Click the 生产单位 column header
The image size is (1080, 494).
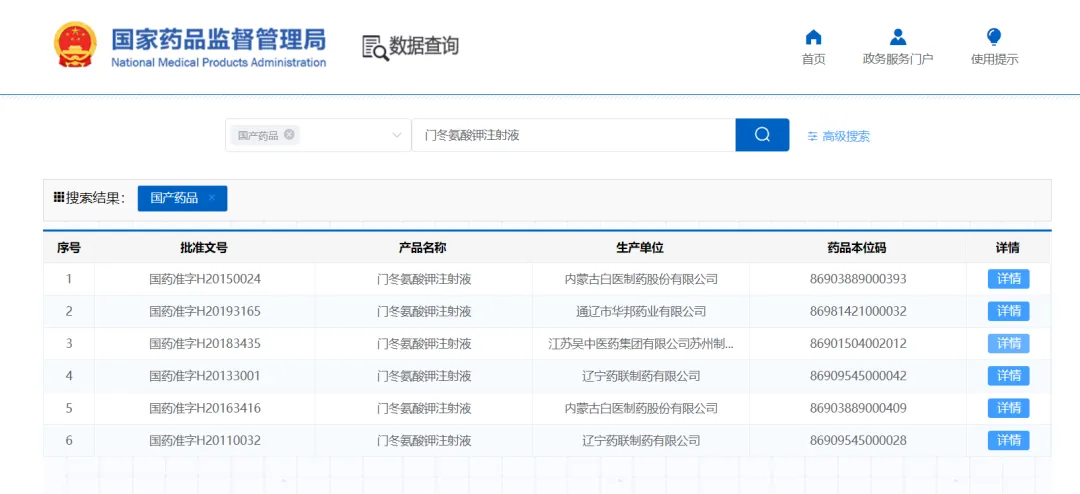point(641,247)
